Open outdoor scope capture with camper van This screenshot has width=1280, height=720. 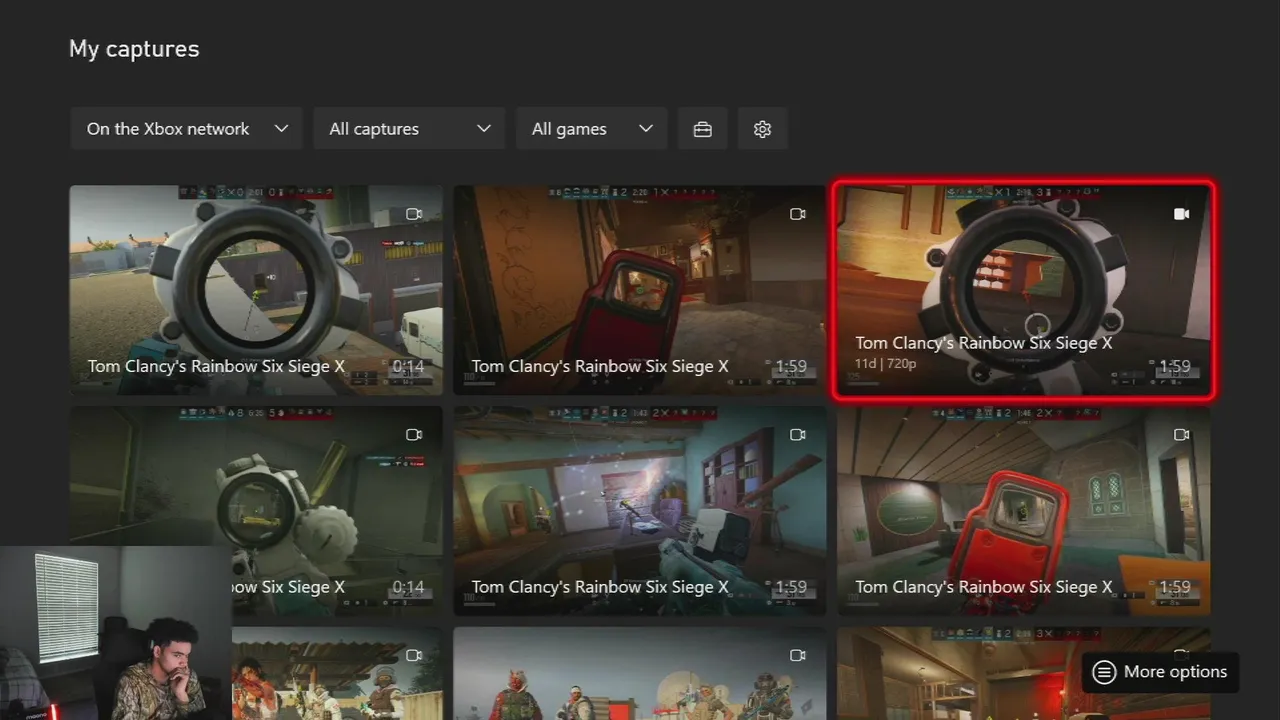(x=256, y=290)
